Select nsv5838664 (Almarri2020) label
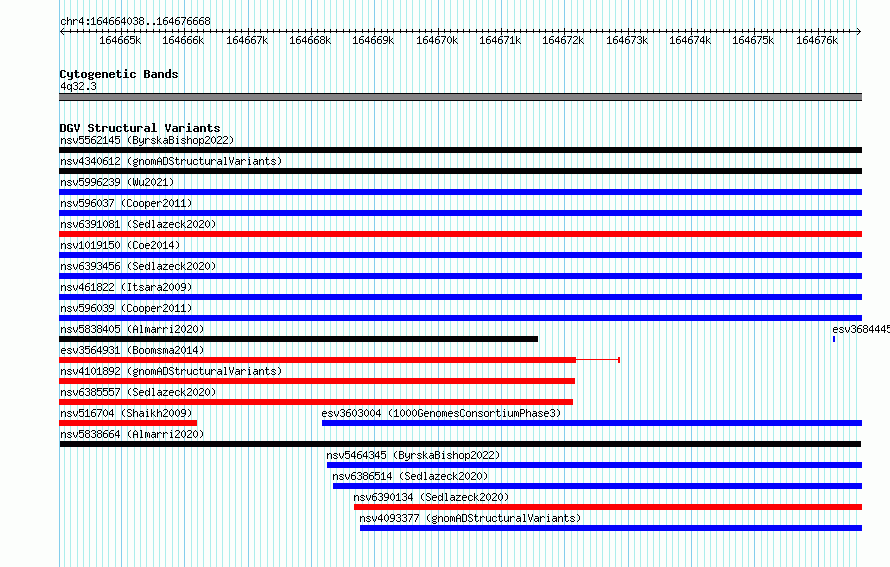The height and width of the screenshot is (567, 890). point(132,434)
